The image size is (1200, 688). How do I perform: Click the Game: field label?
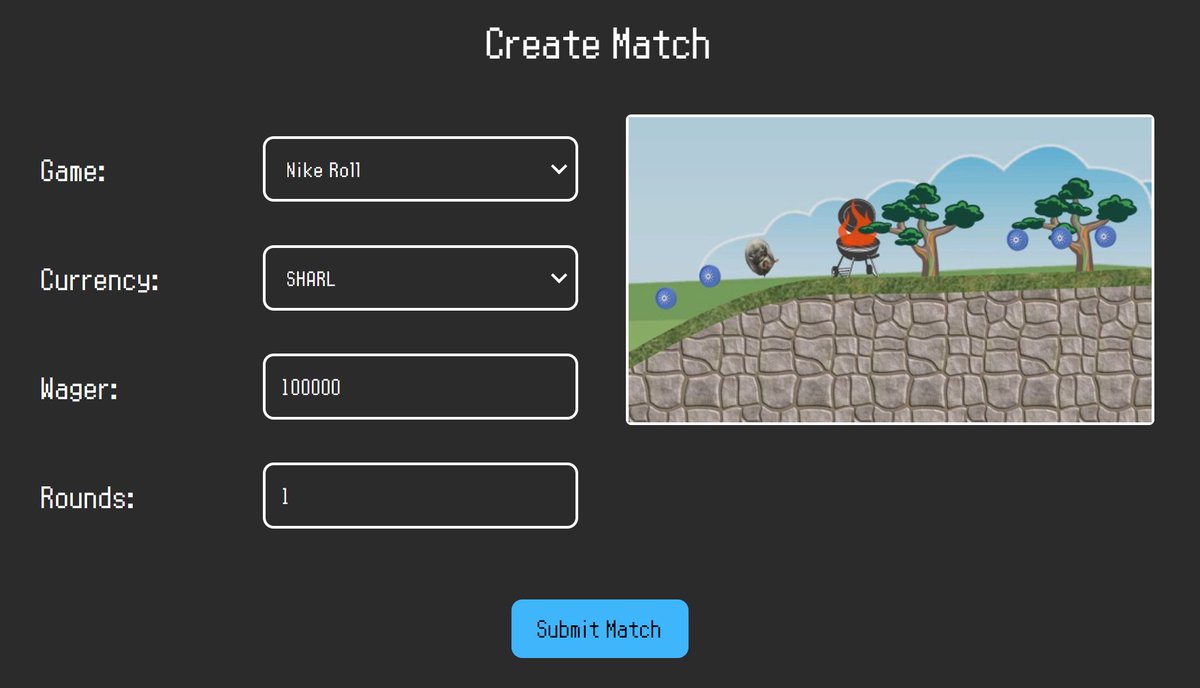point(70,171)
